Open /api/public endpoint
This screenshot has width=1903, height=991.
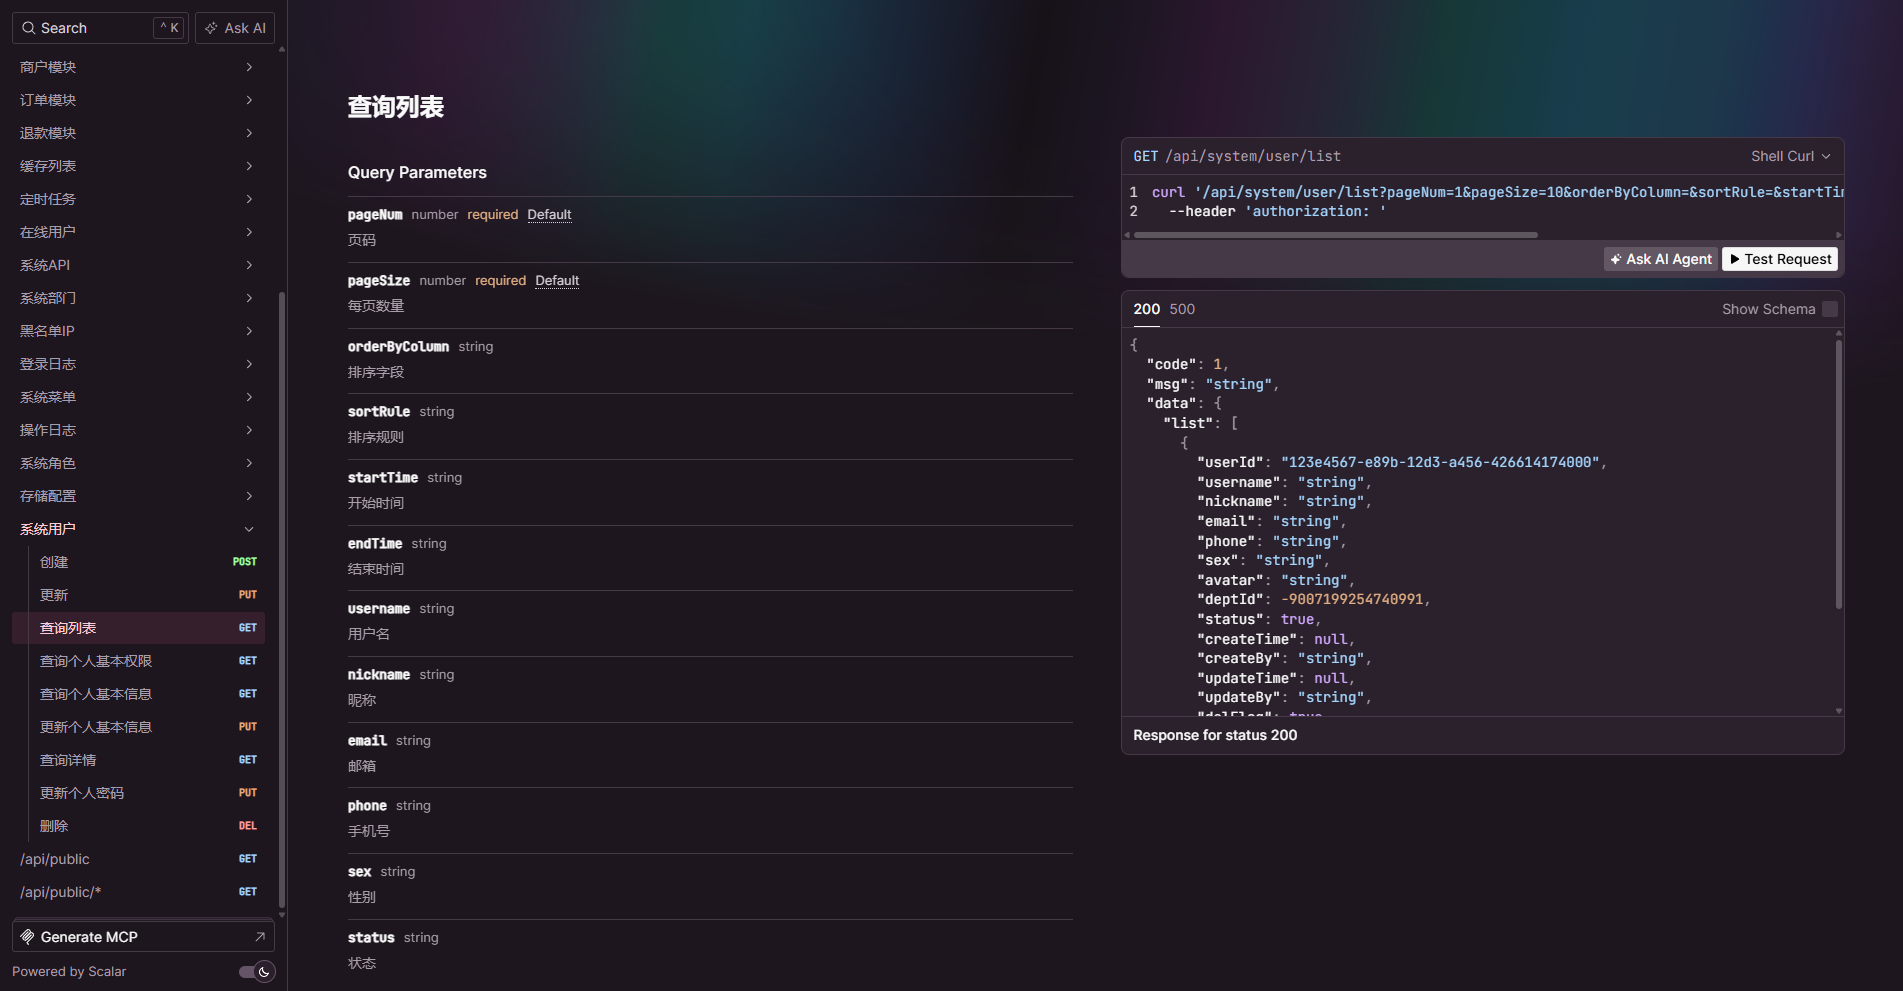coord(138,859)
